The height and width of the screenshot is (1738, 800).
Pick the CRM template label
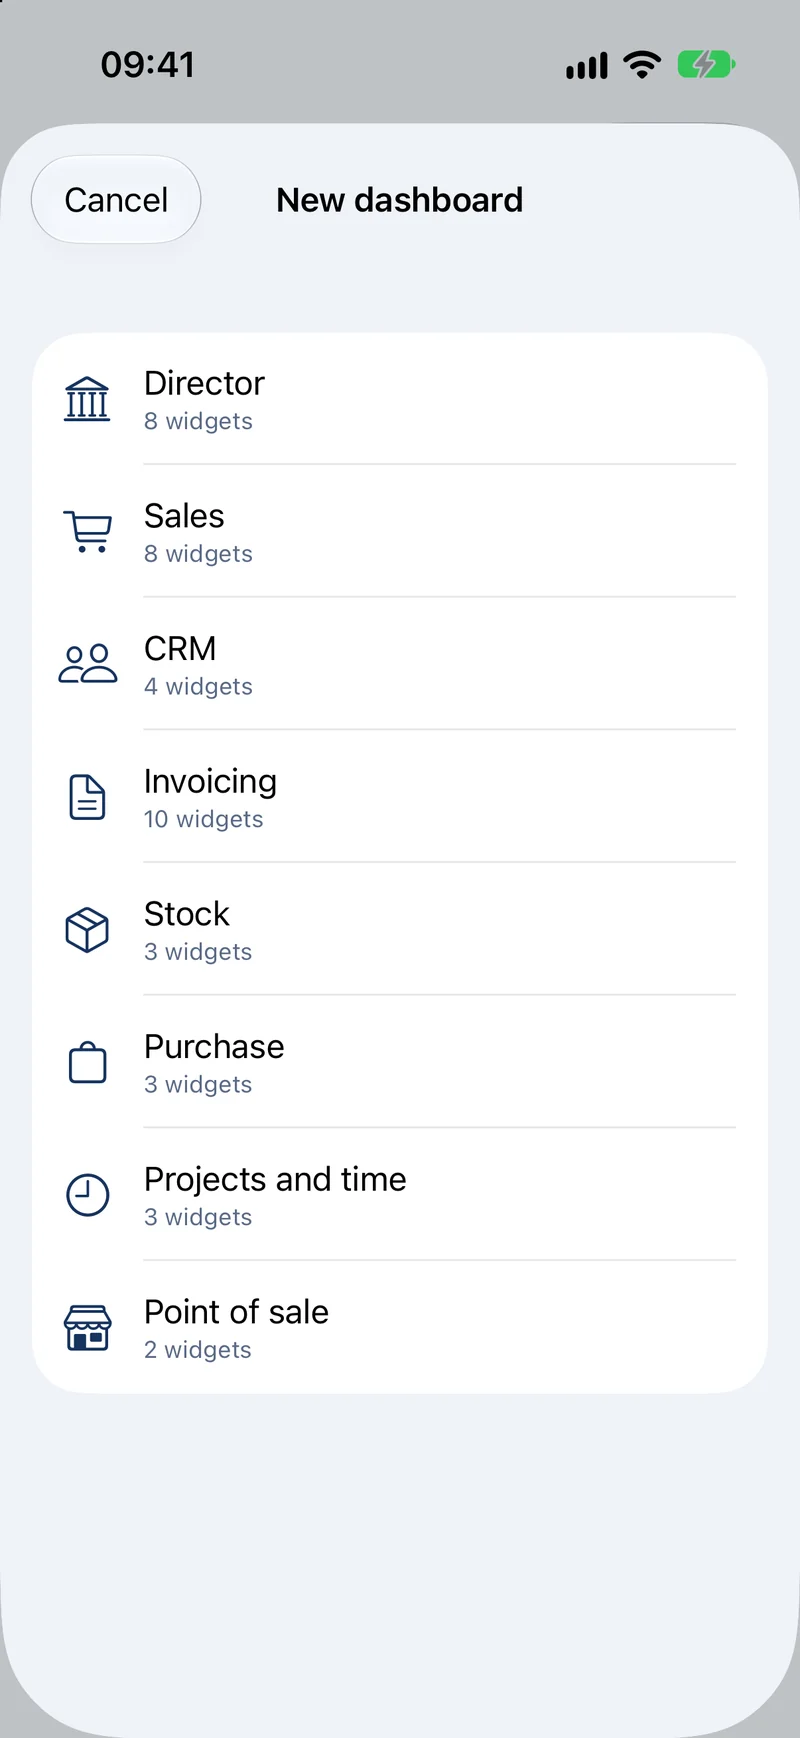[180, 648]
